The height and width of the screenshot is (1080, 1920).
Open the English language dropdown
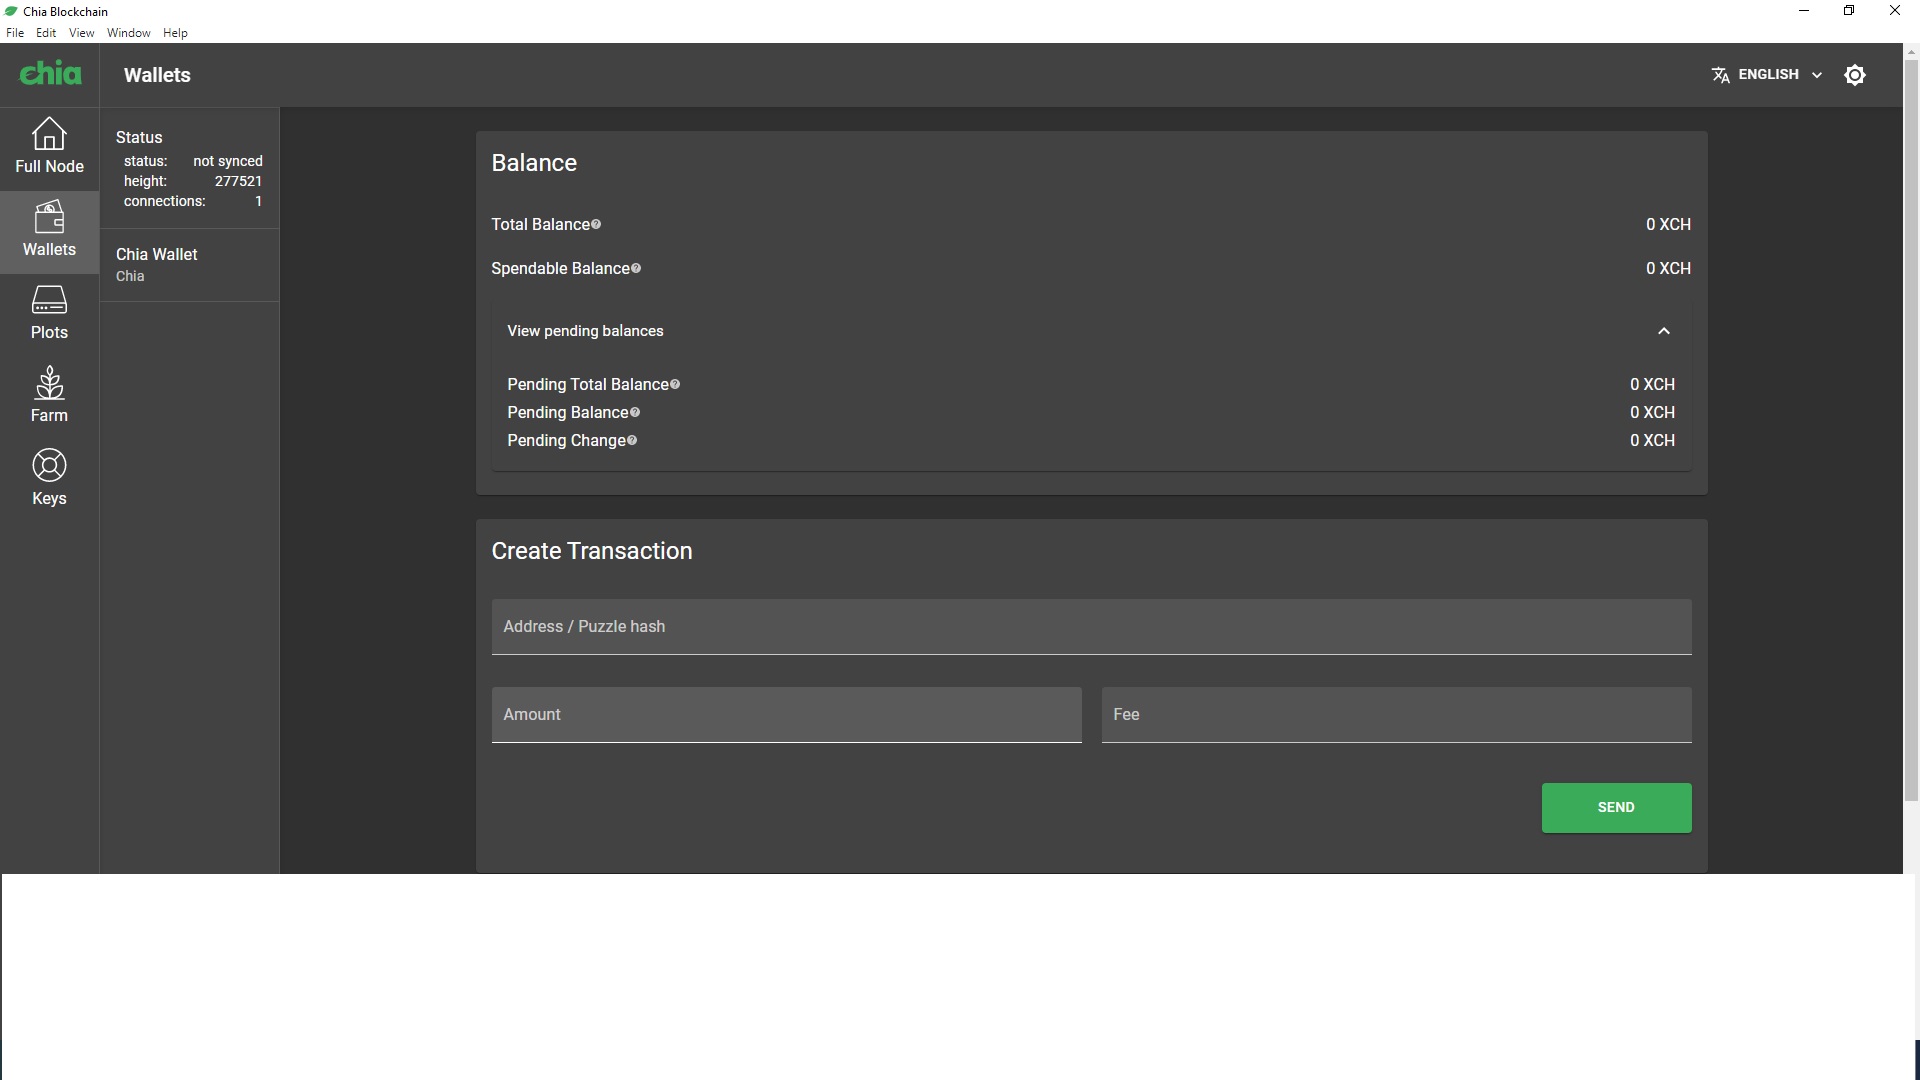pos(1767,75)
